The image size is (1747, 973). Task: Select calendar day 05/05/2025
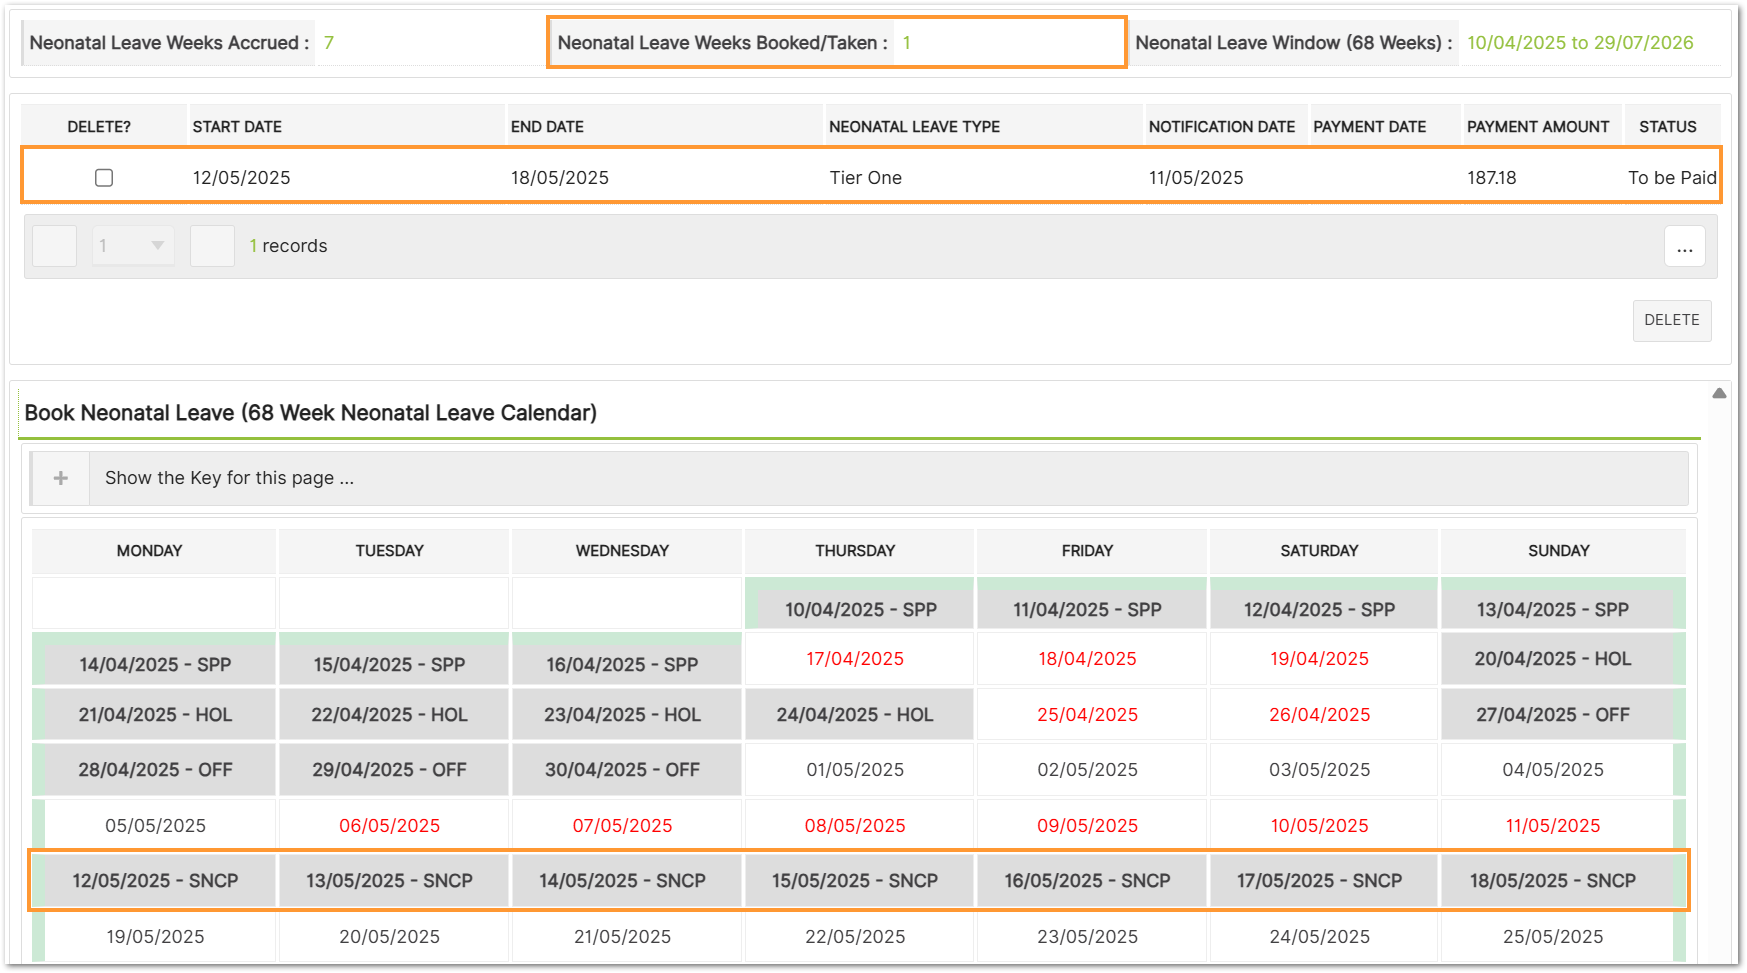click(x=155, y=826)
